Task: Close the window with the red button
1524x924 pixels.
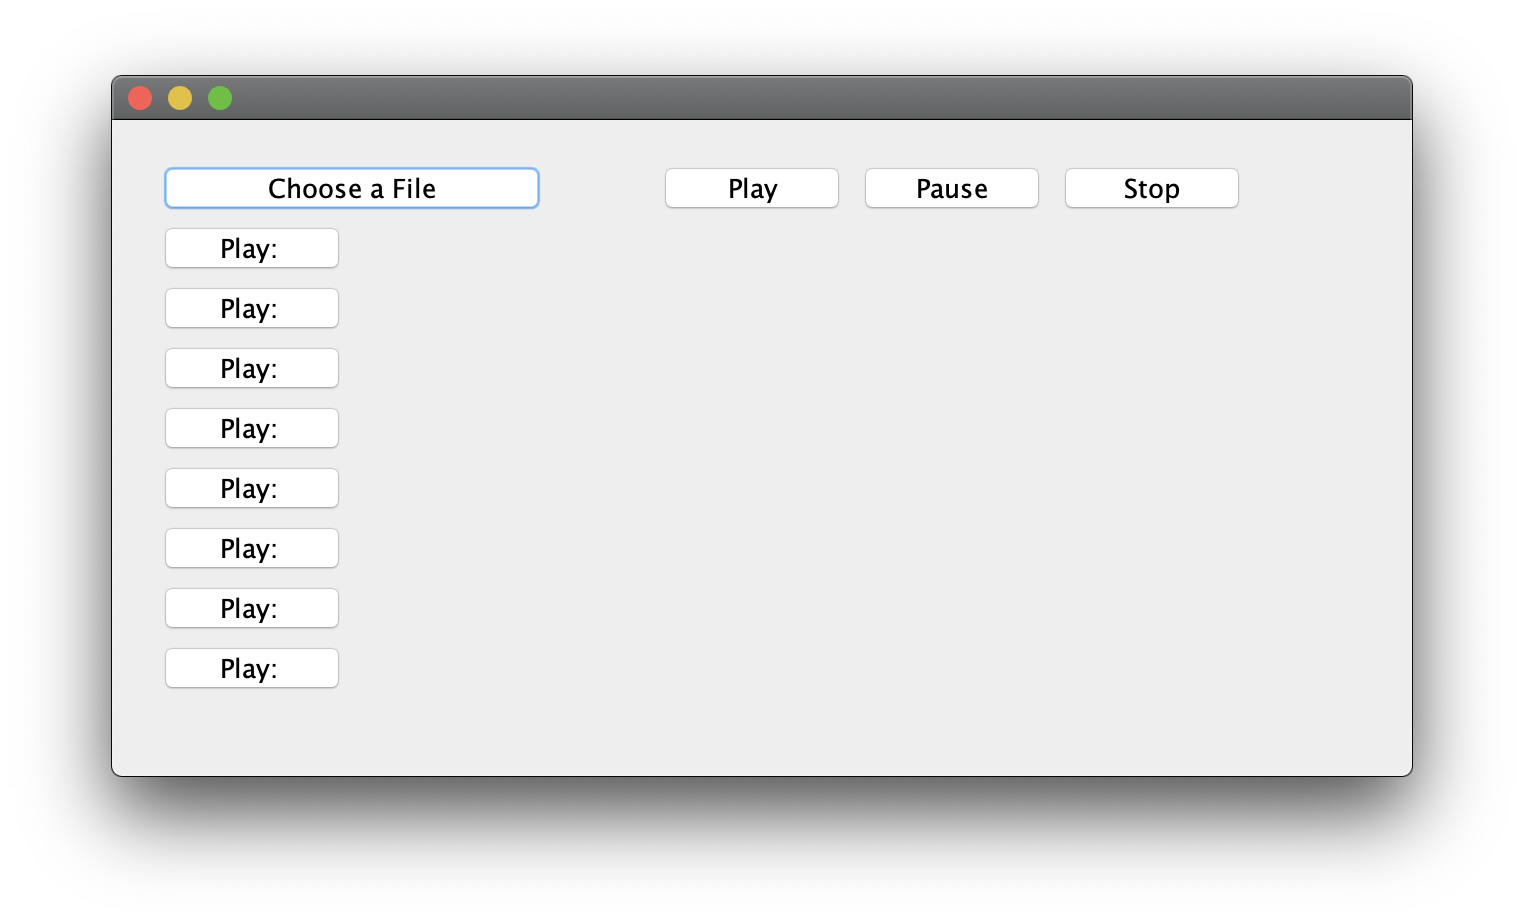Action: 140,98
